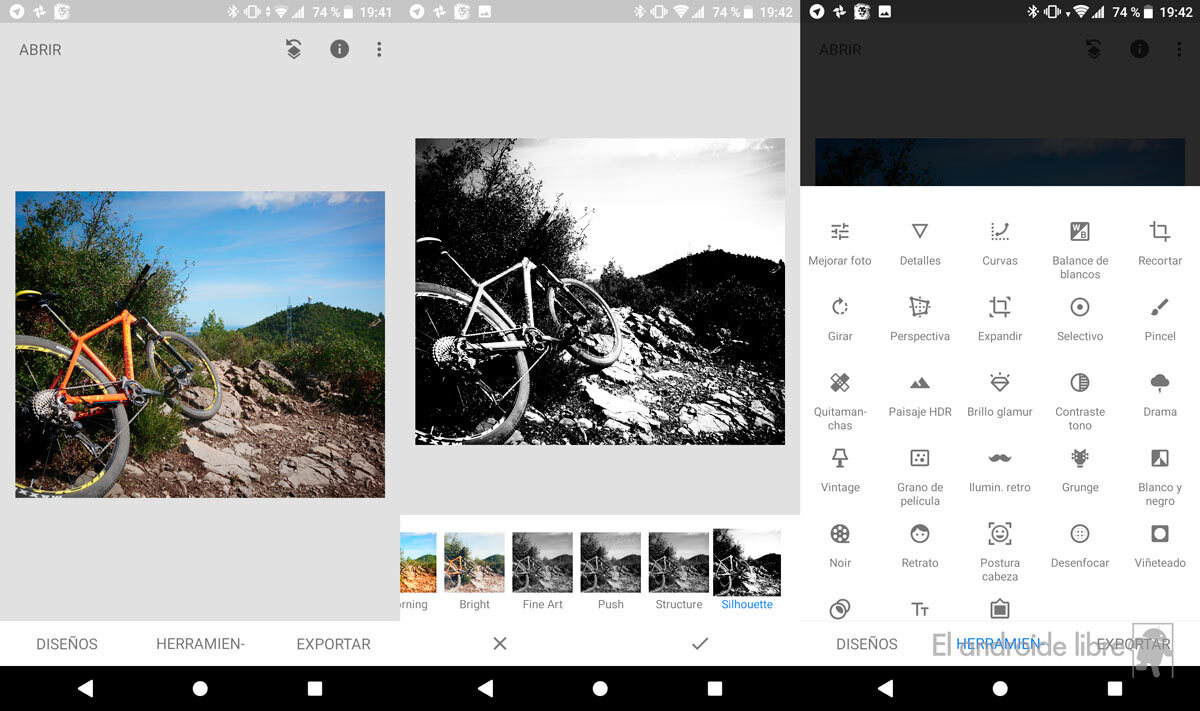Tap ABRIR in the first screen
The width and height of the screenshot is (1200, 711).
click(x=41, y=49)
